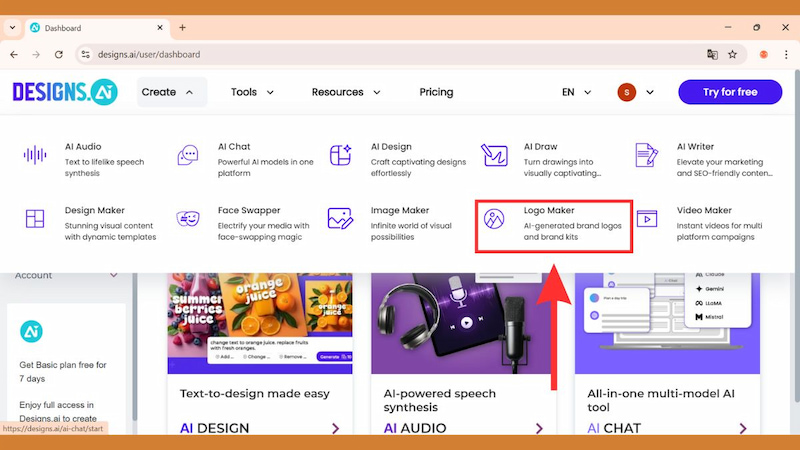Open Face Swapper from menu title
This screenshot has width=800, height=450.
pos(249,210)
